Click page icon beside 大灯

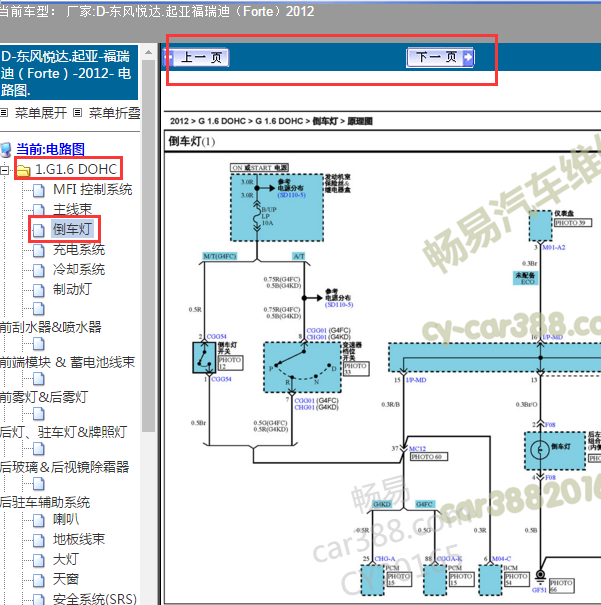point(39,560)
